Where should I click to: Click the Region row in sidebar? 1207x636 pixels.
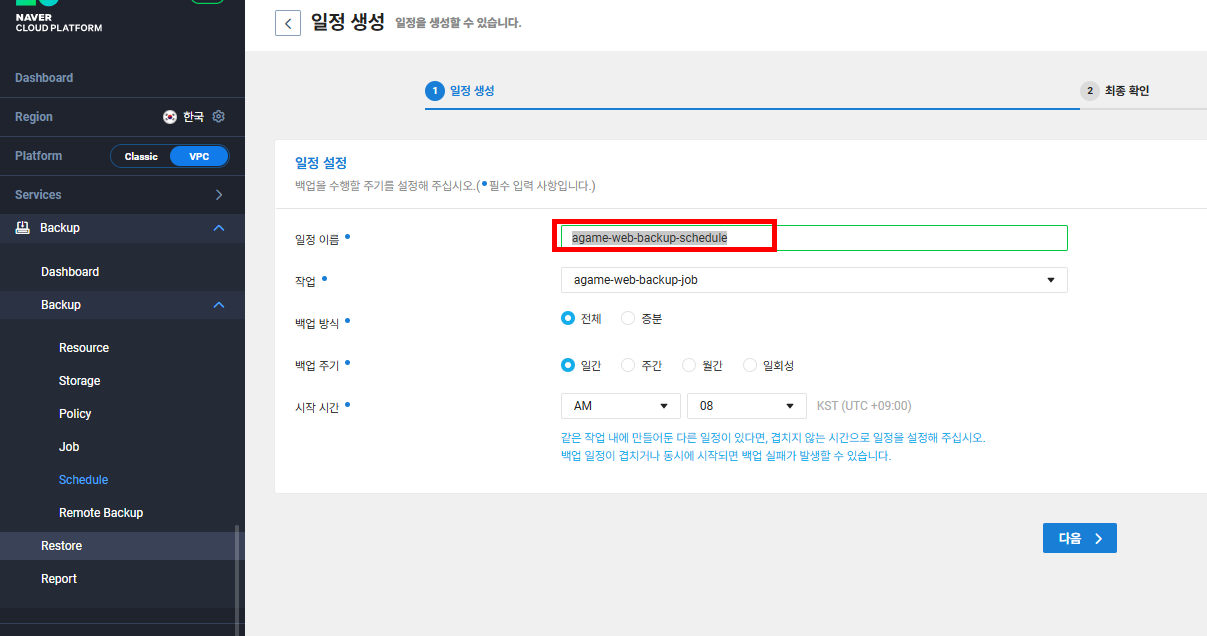pyautogui.click(x=122, y=117)
